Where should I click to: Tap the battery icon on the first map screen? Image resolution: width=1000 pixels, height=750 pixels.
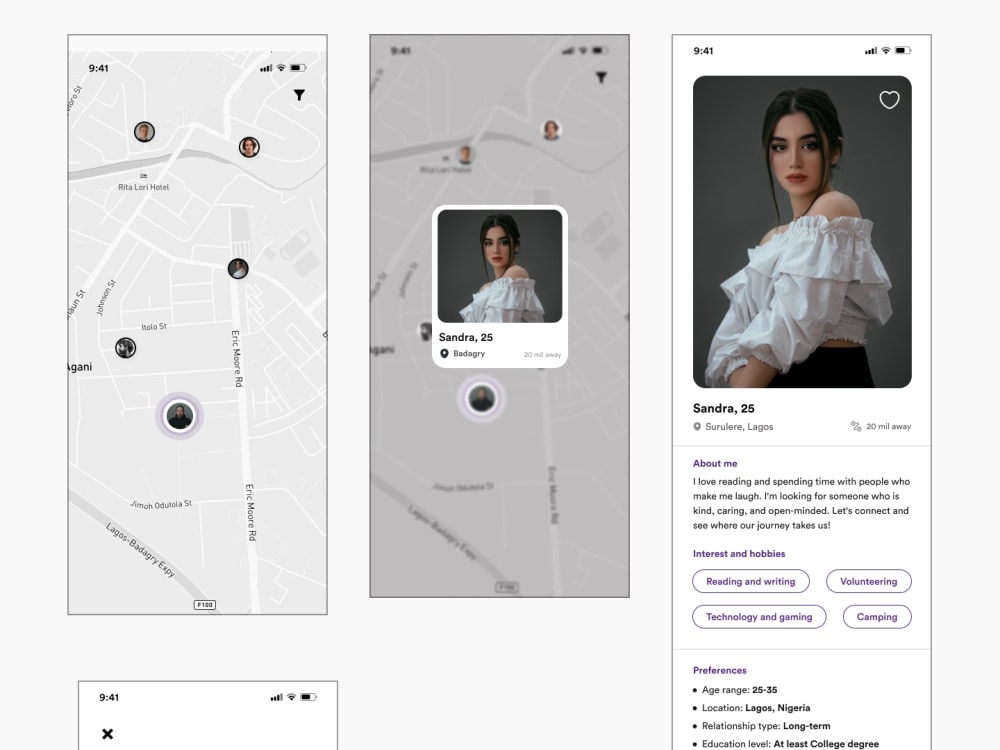(x=298, y=68)
